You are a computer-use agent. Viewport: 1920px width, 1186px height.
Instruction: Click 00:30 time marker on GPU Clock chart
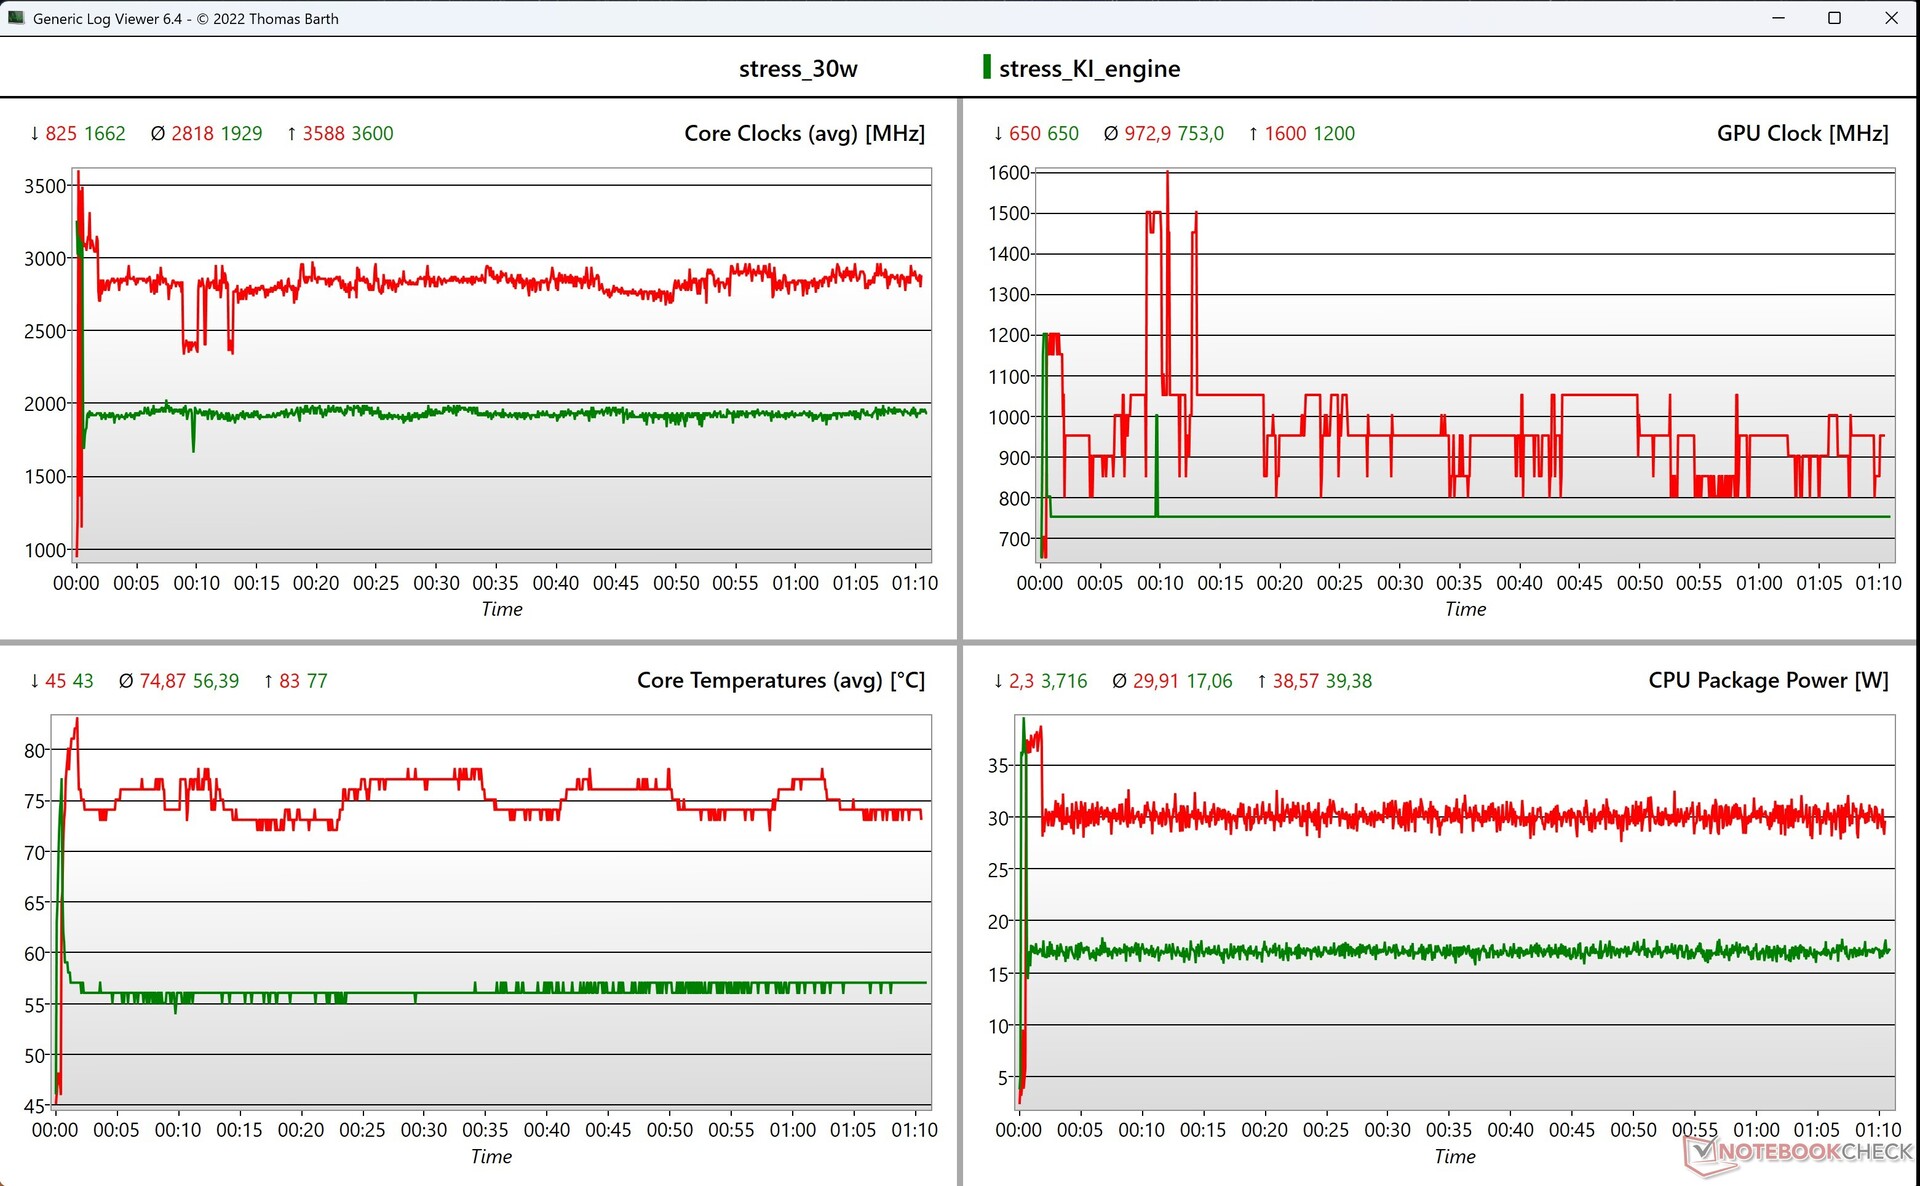point(1399,583)
